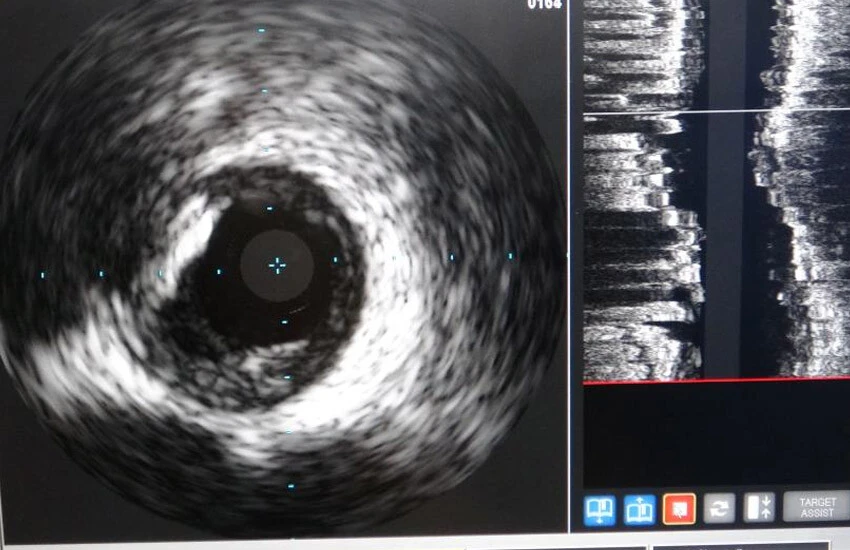This screenshot has height=550, width=850.
Task: Click the red boundary line below longitudinal view
Action: click(715, 381)
